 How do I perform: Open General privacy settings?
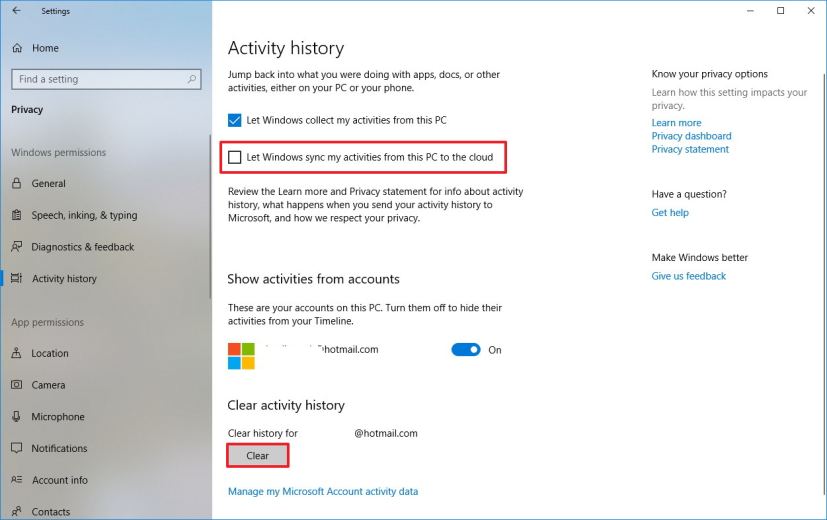click(x=49, y=184)
